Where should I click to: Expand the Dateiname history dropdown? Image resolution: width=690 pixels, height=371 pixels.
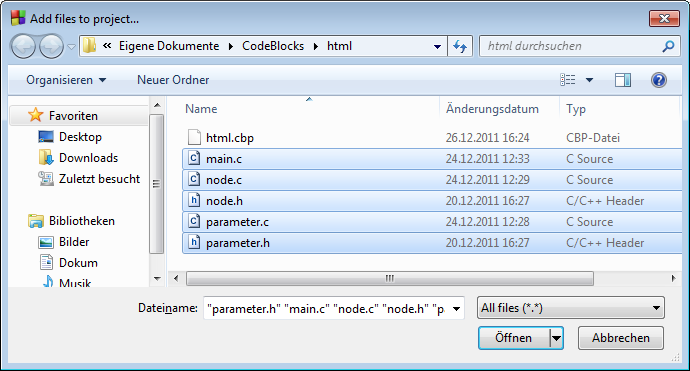point(456,309)
